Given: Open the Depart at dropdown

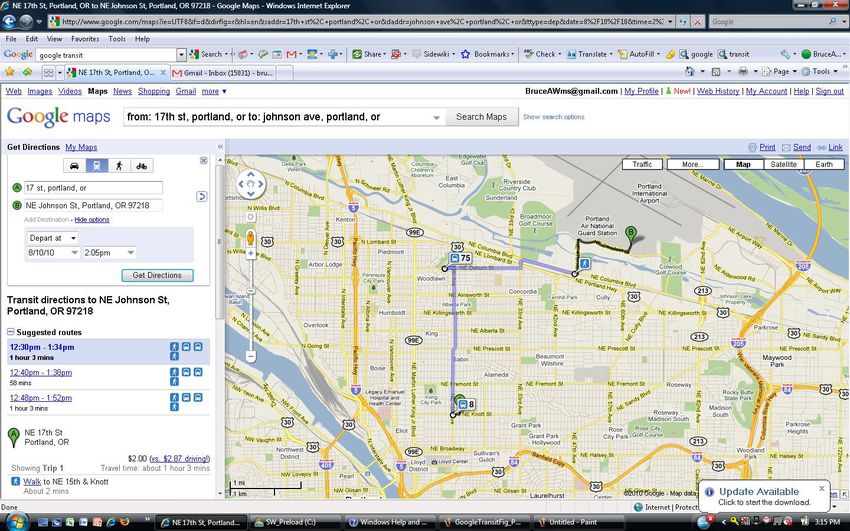Looking at the screenshot, I should point(53,238).
